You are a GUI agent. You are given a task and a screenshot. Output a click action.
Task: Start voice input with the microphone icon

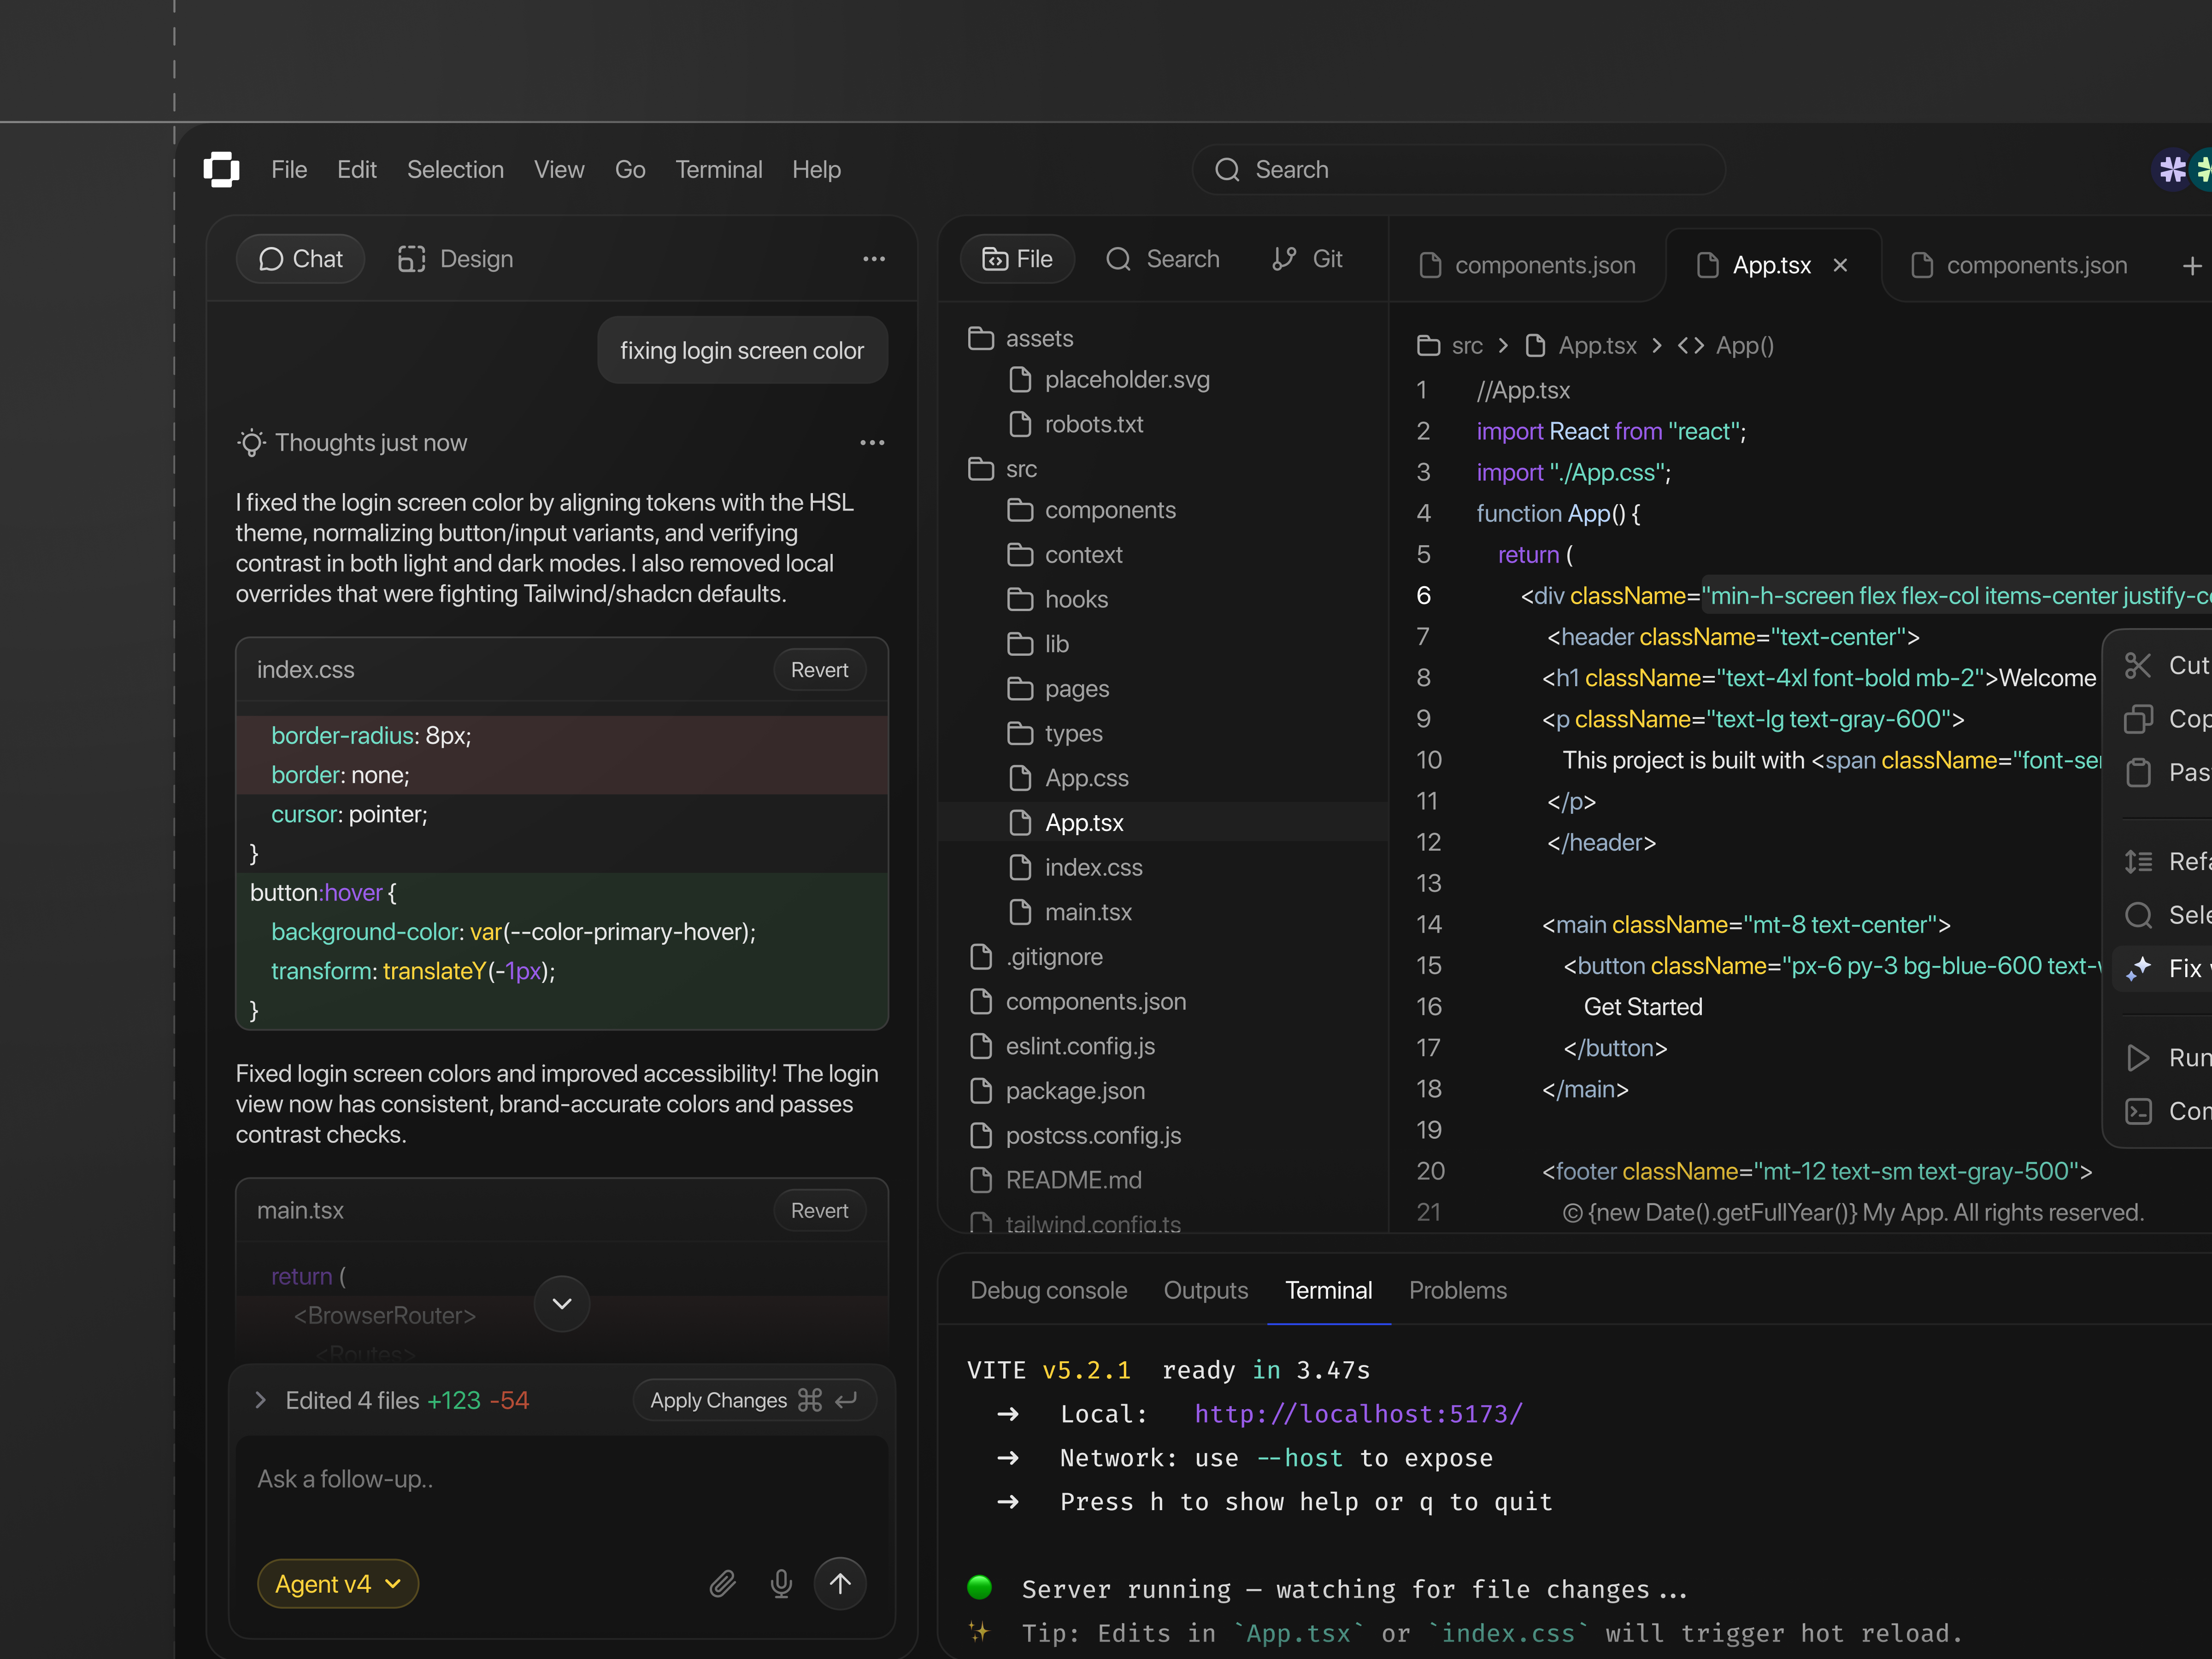(x=780, y=1584)
